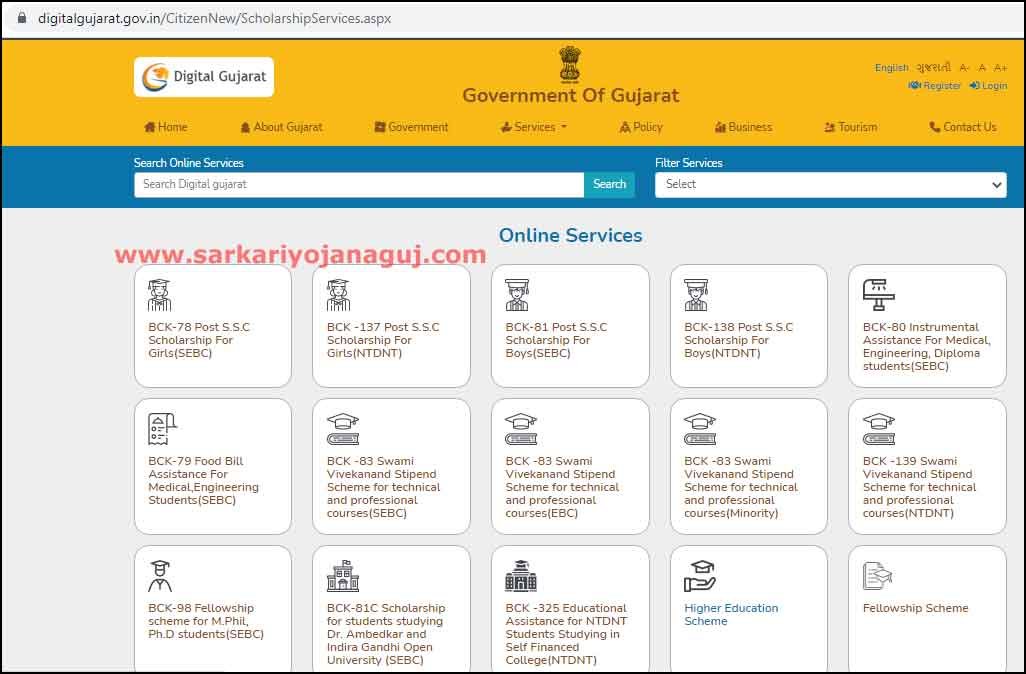Switch language to ગુજરાતી
Viewport: 1026px width, 674px height.
935,67
